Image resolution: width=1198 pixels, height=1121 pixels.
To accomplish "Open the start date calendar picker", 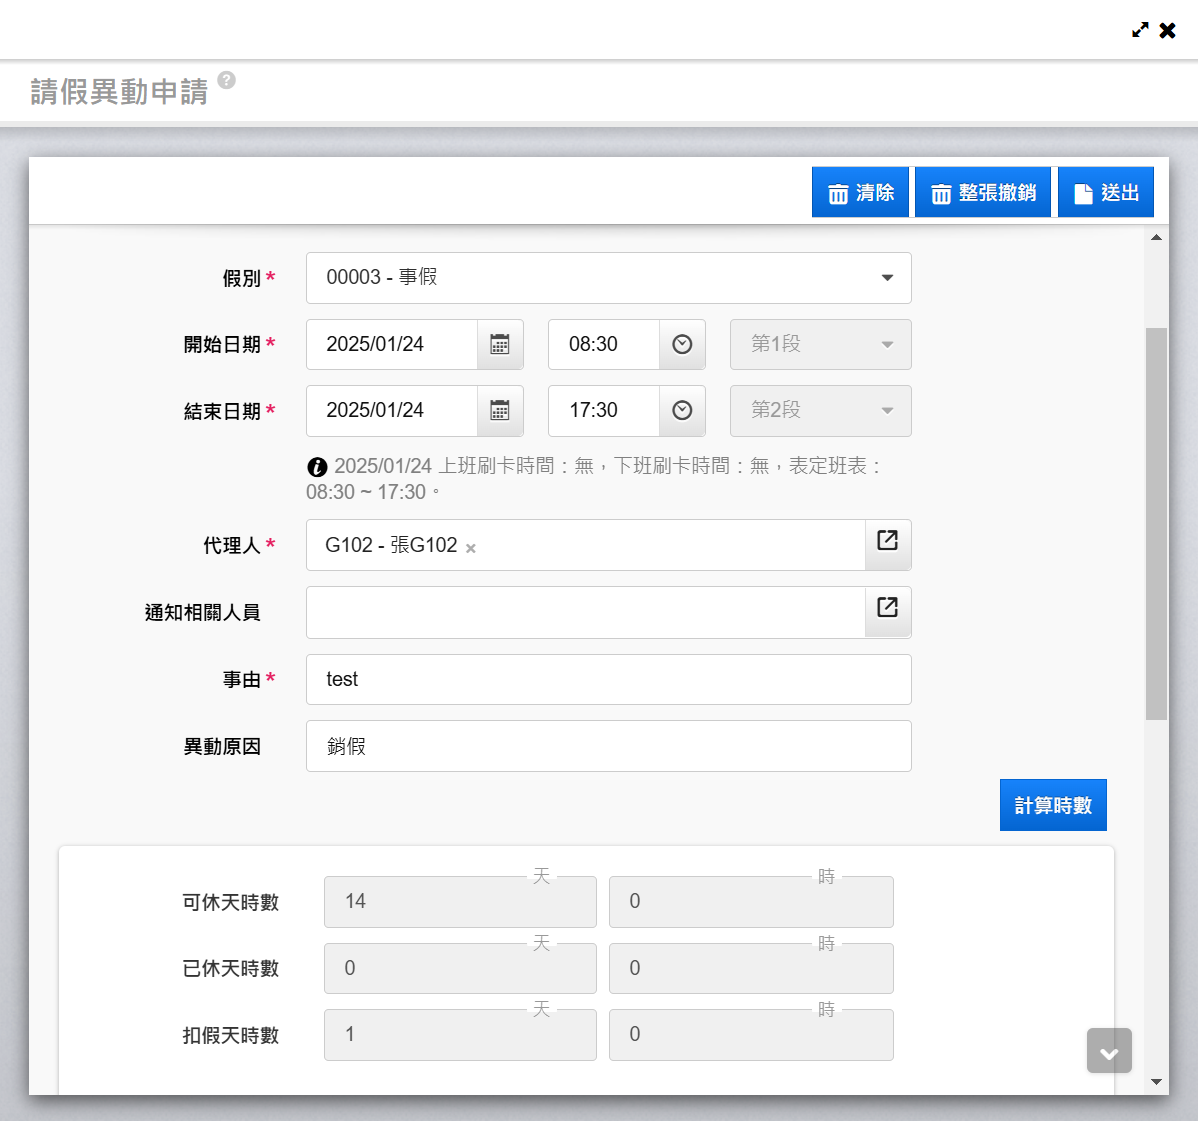I will (500, 345).
